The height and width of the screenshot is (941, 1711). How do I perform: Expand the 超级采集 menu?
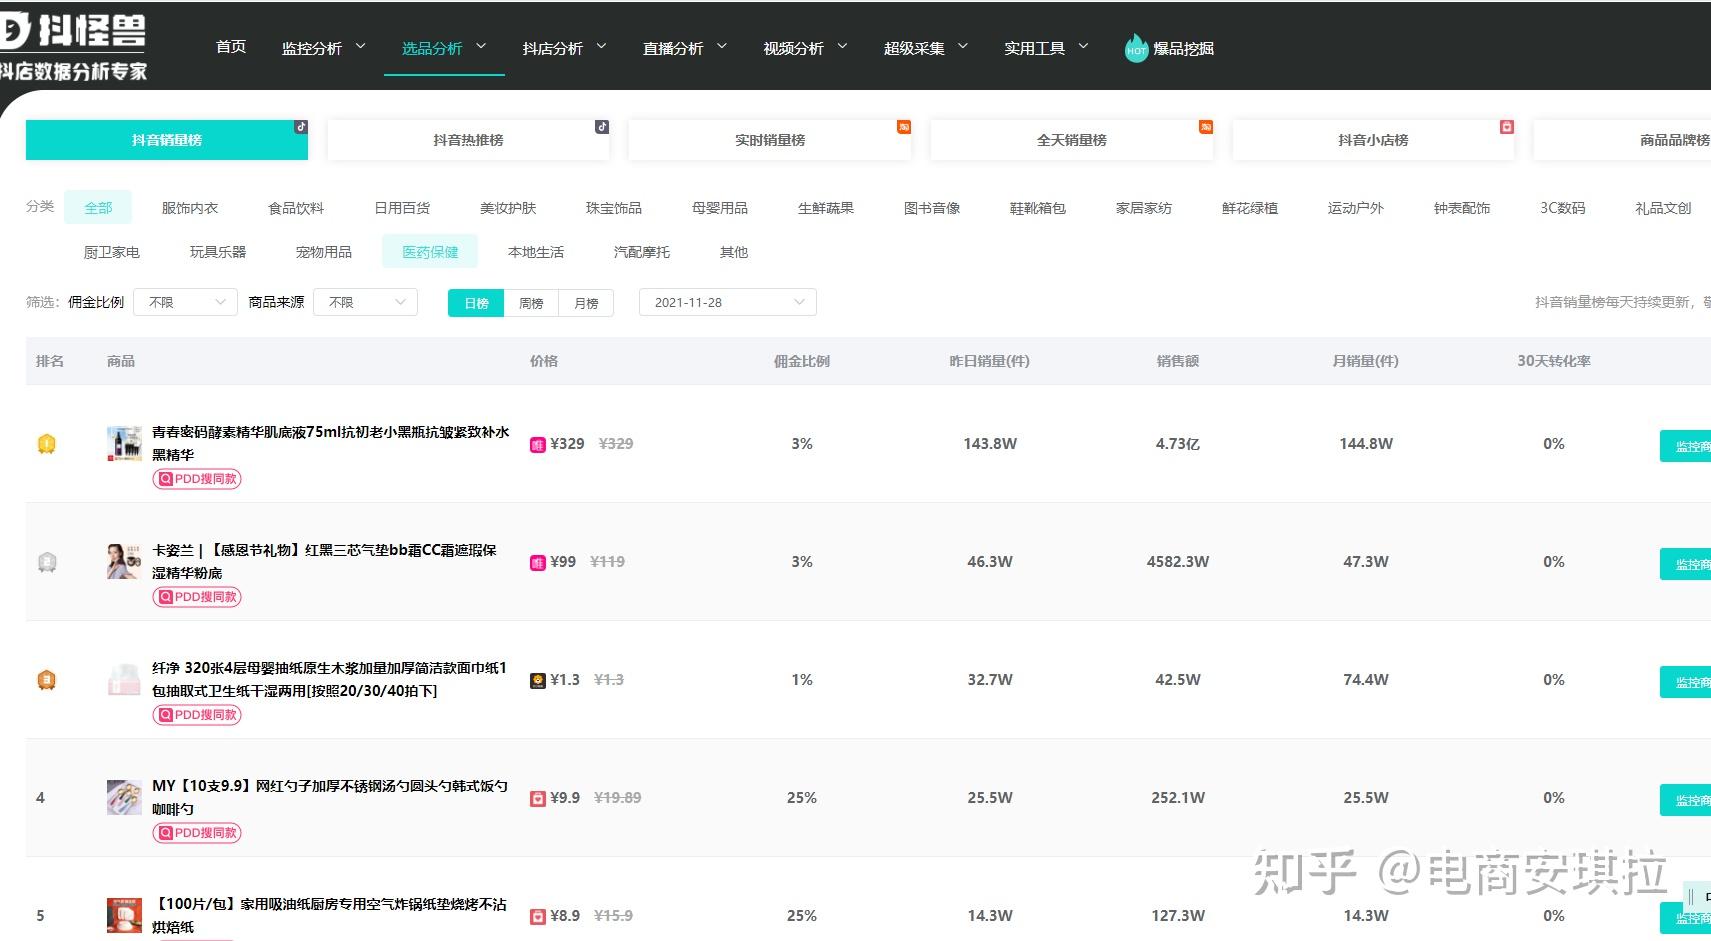point(926,48)
